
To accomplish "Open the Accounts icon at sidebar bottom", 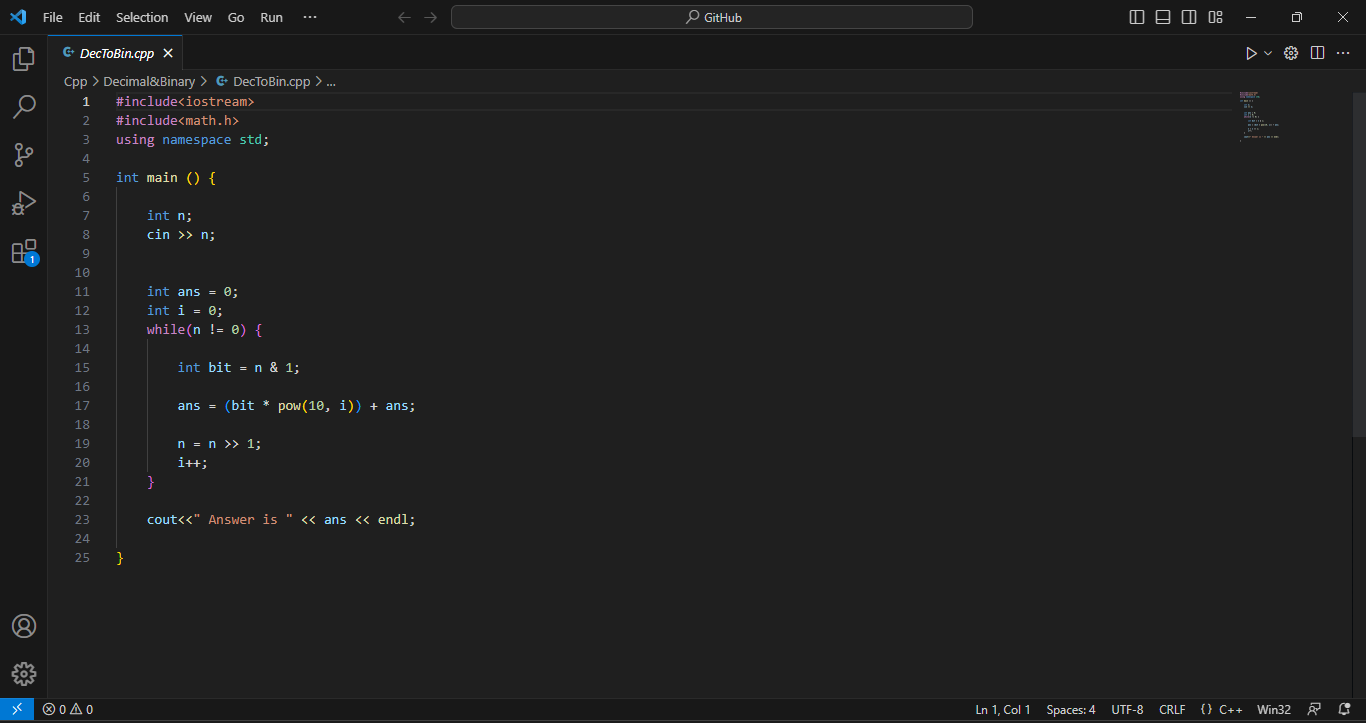I will pyautogui.click(x=24, y=625).
